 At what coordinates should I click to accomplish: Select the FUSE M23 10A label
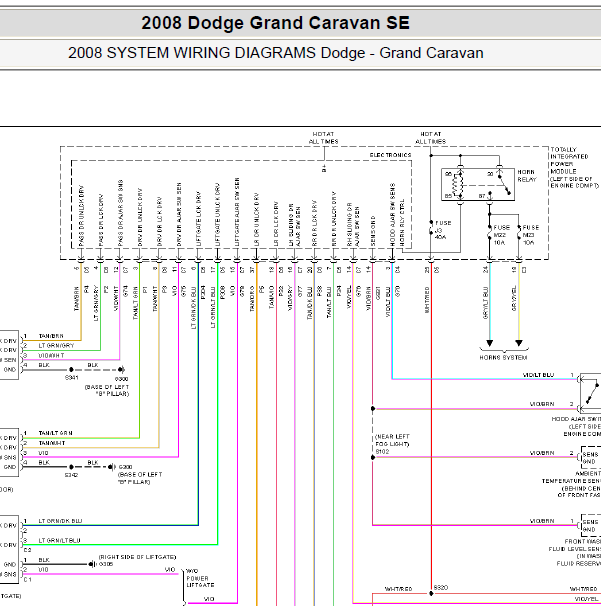tap(530, 235)
